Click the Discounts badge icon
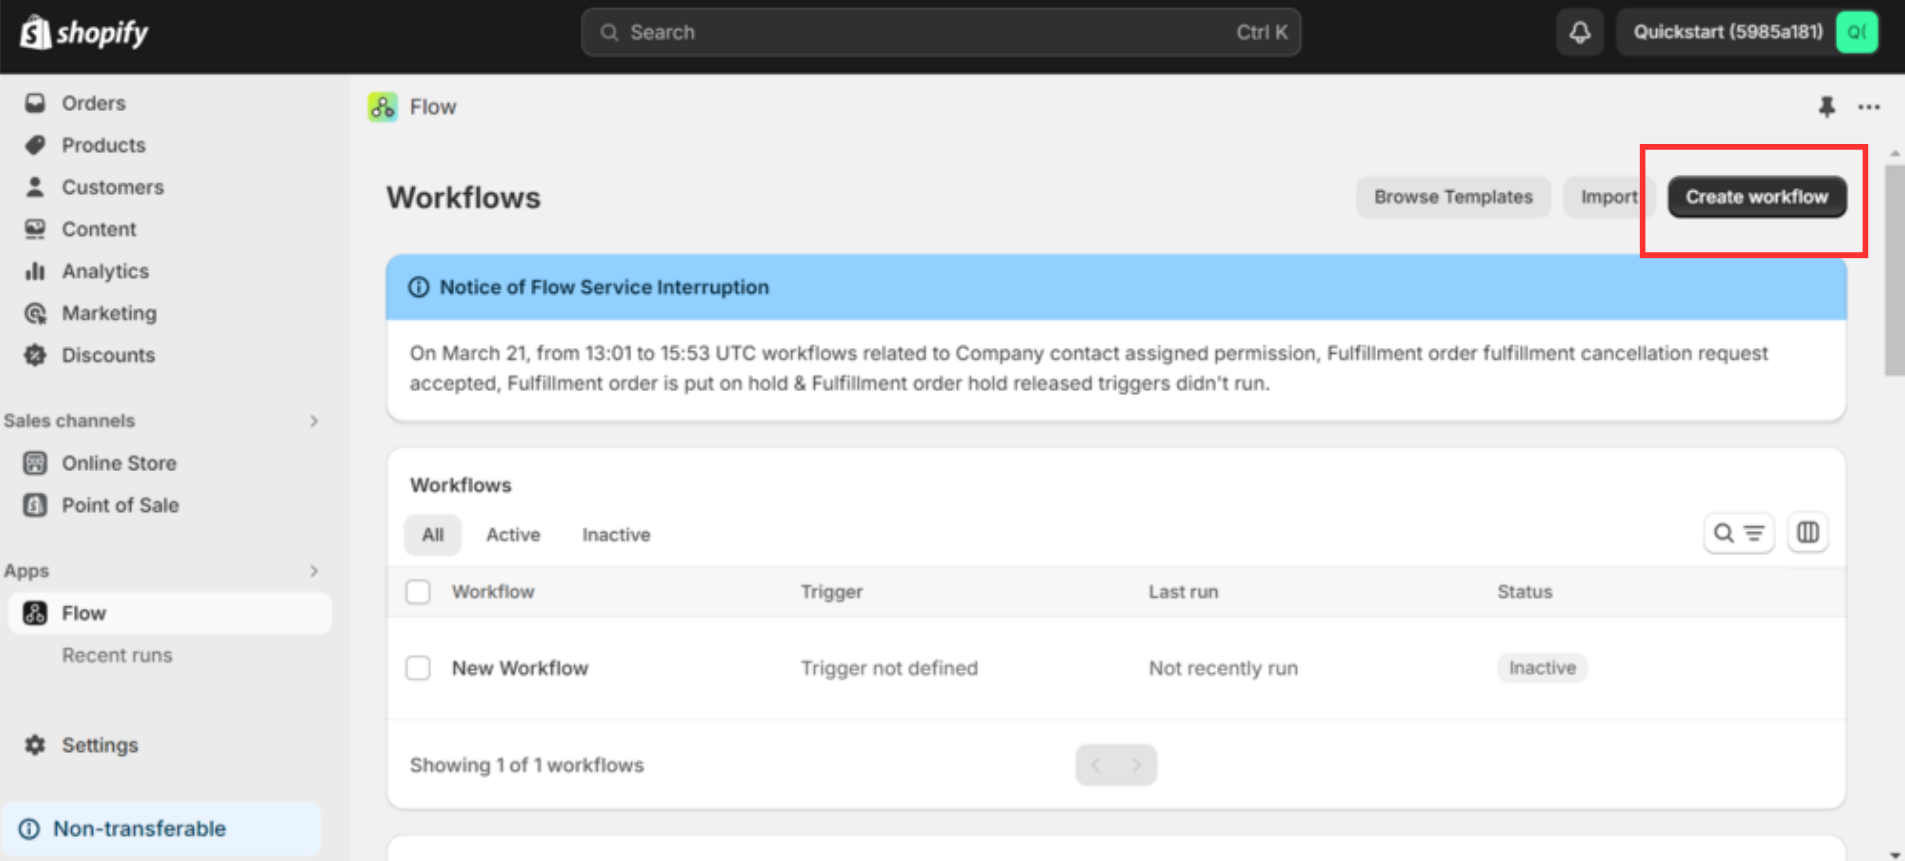This screenshot has width=1905, height=861. point(35,355)
